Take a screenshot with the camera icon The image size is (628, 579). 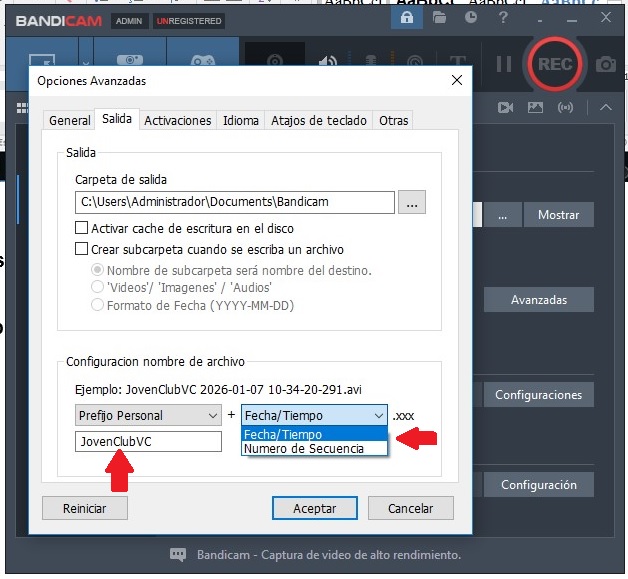606,64
